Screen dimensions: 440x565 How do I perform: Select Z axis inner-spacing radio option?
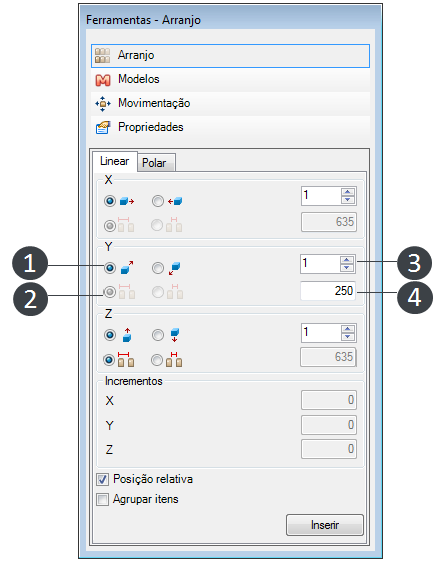157,360
